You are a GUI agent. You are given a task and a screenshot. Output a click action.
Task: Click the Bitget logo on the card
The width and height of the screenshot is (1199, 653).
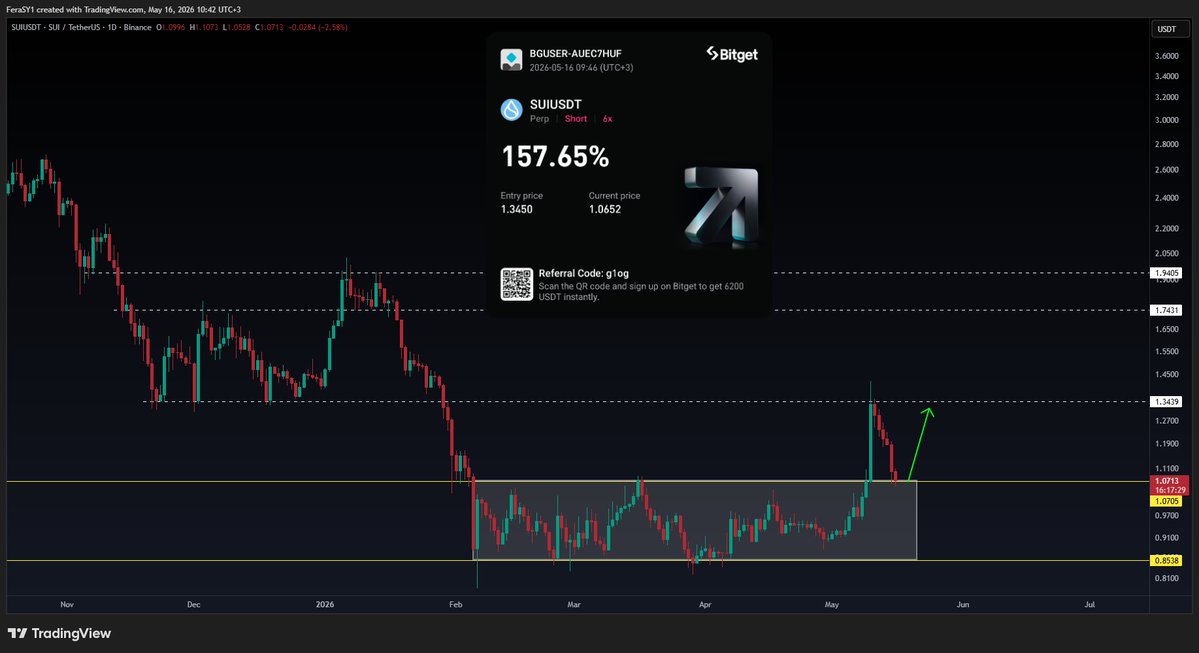[x=732, y=54]
